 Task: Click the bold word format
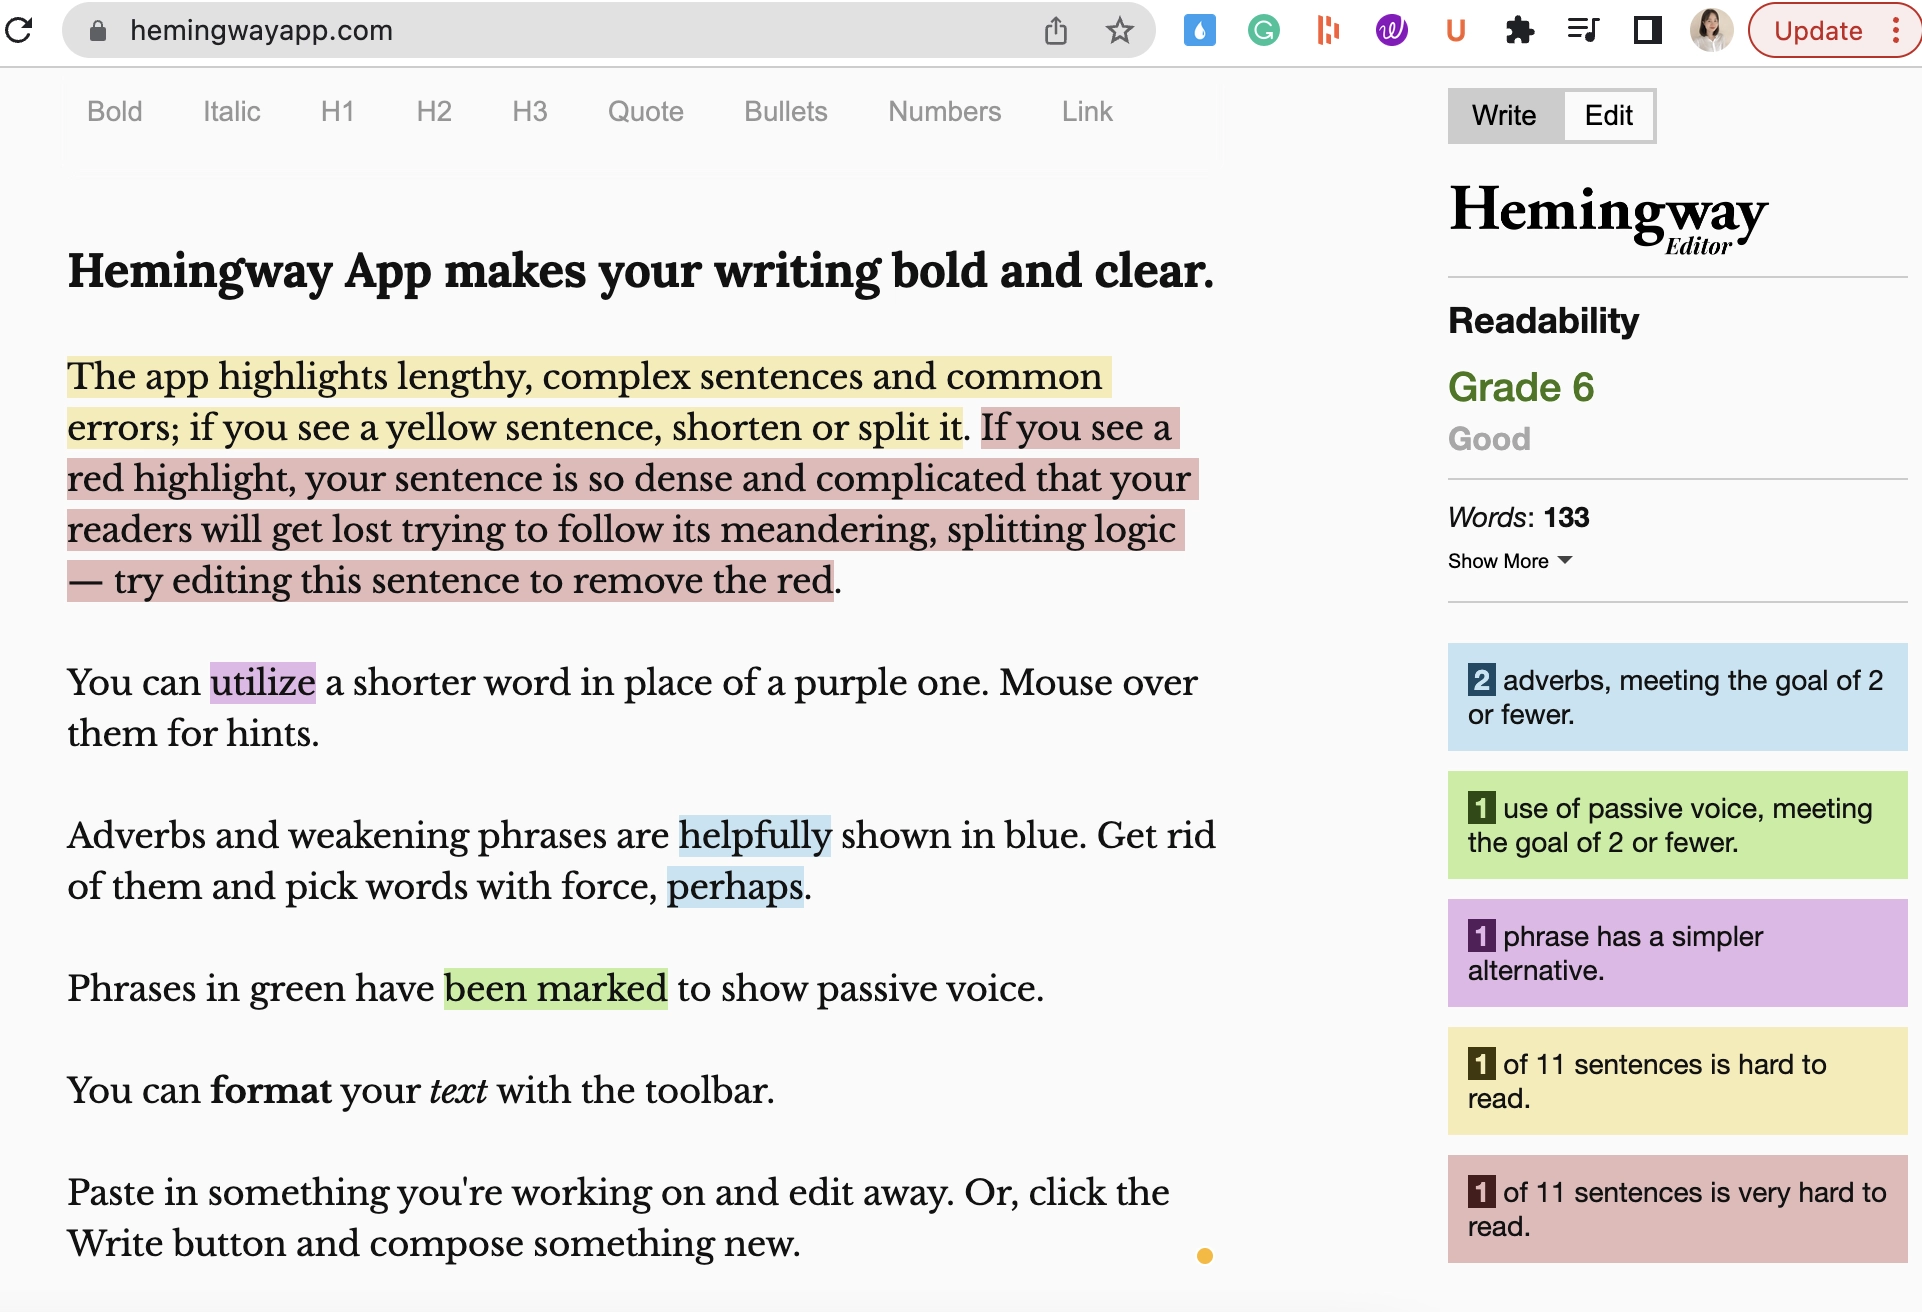(x=270, y=1091)
